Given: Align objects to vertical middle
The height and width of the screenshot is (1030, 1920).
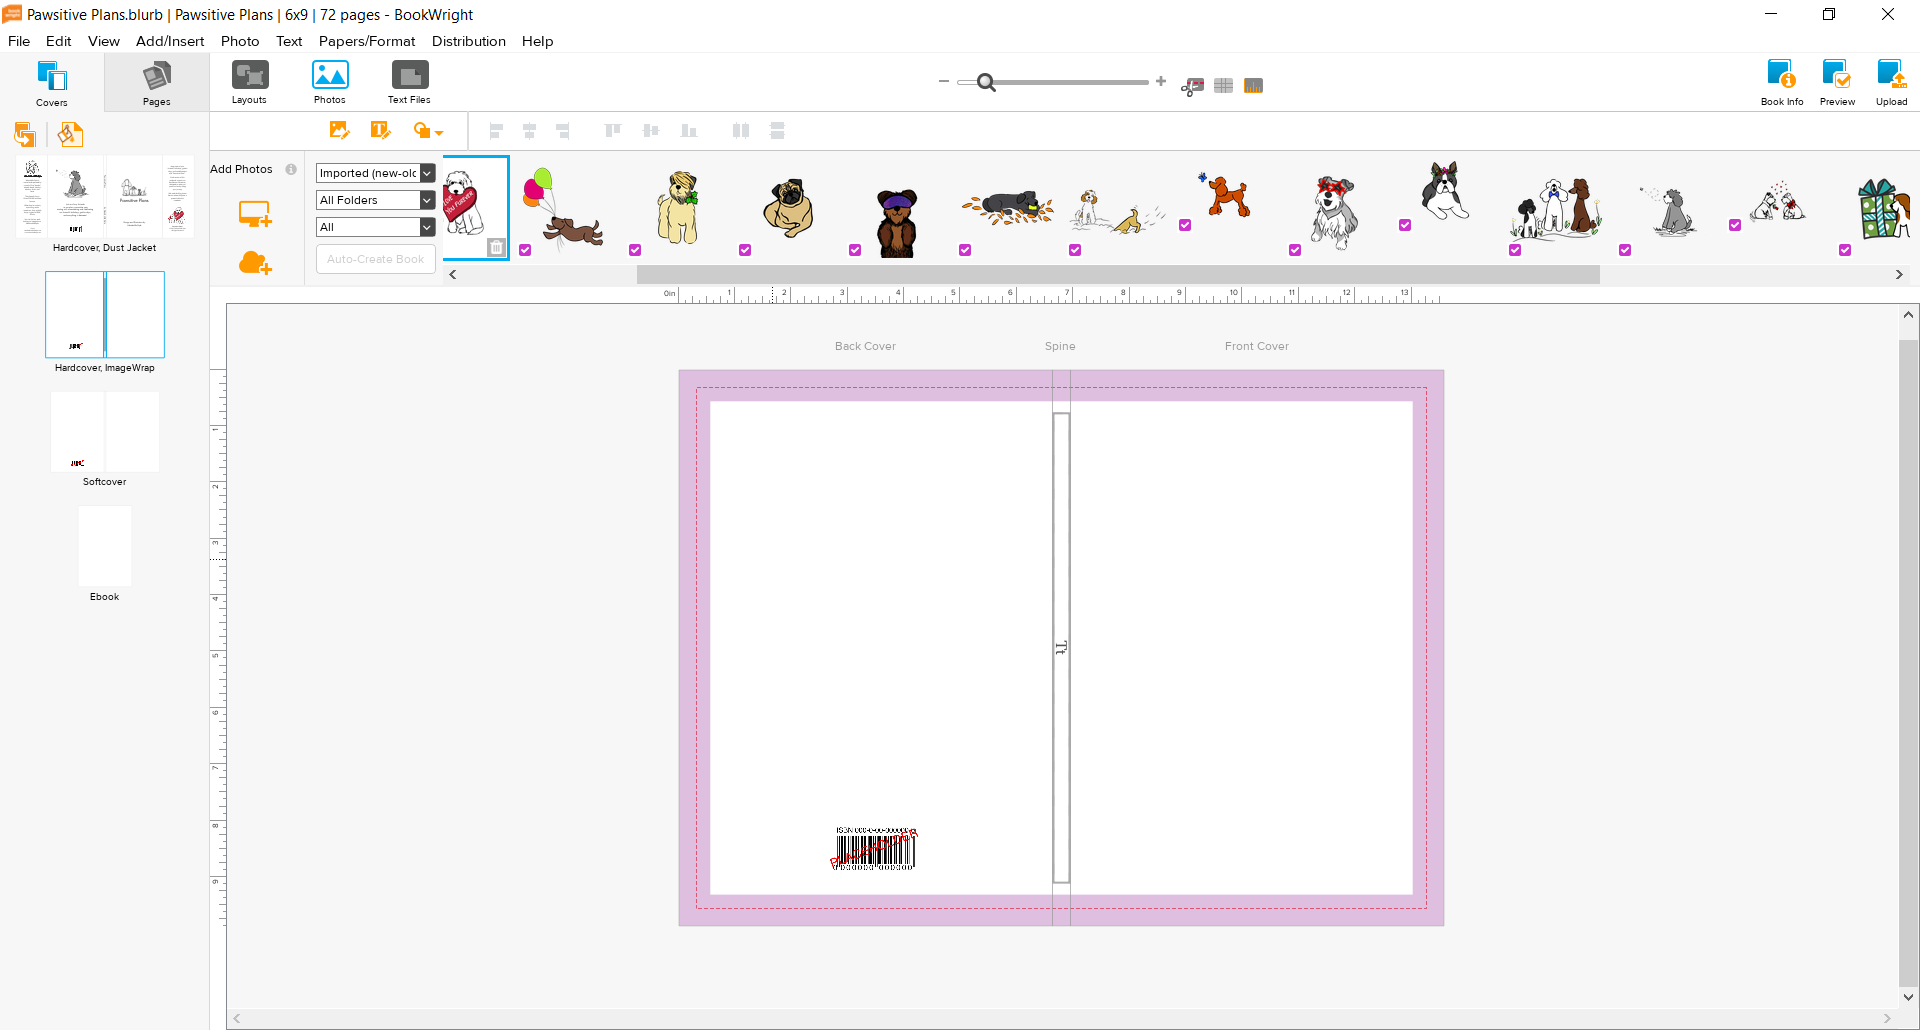Looking at the screenshot, I should (x=651, y=131).
